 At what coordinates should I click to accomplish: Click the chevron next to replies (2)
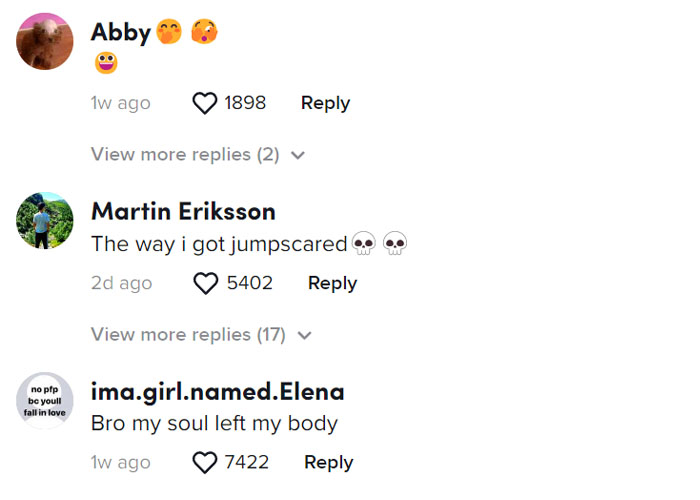coord(298,155)
